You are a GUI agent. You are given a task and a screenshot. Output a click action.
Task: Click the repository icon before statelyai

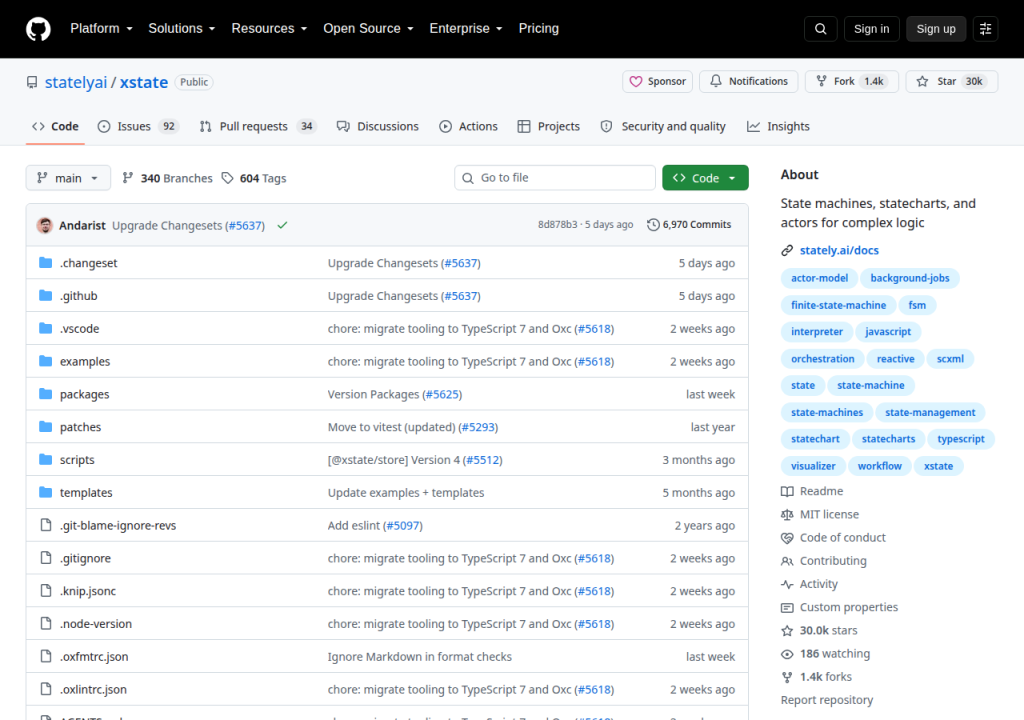pos(32,82)
